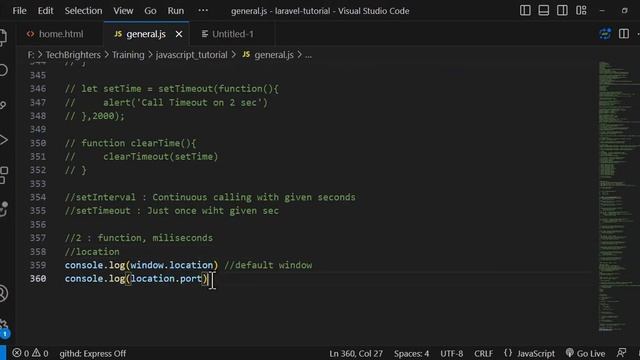The image size is (640, 360).
Task: Open the View menu
Action: click(x=123, y=11)
